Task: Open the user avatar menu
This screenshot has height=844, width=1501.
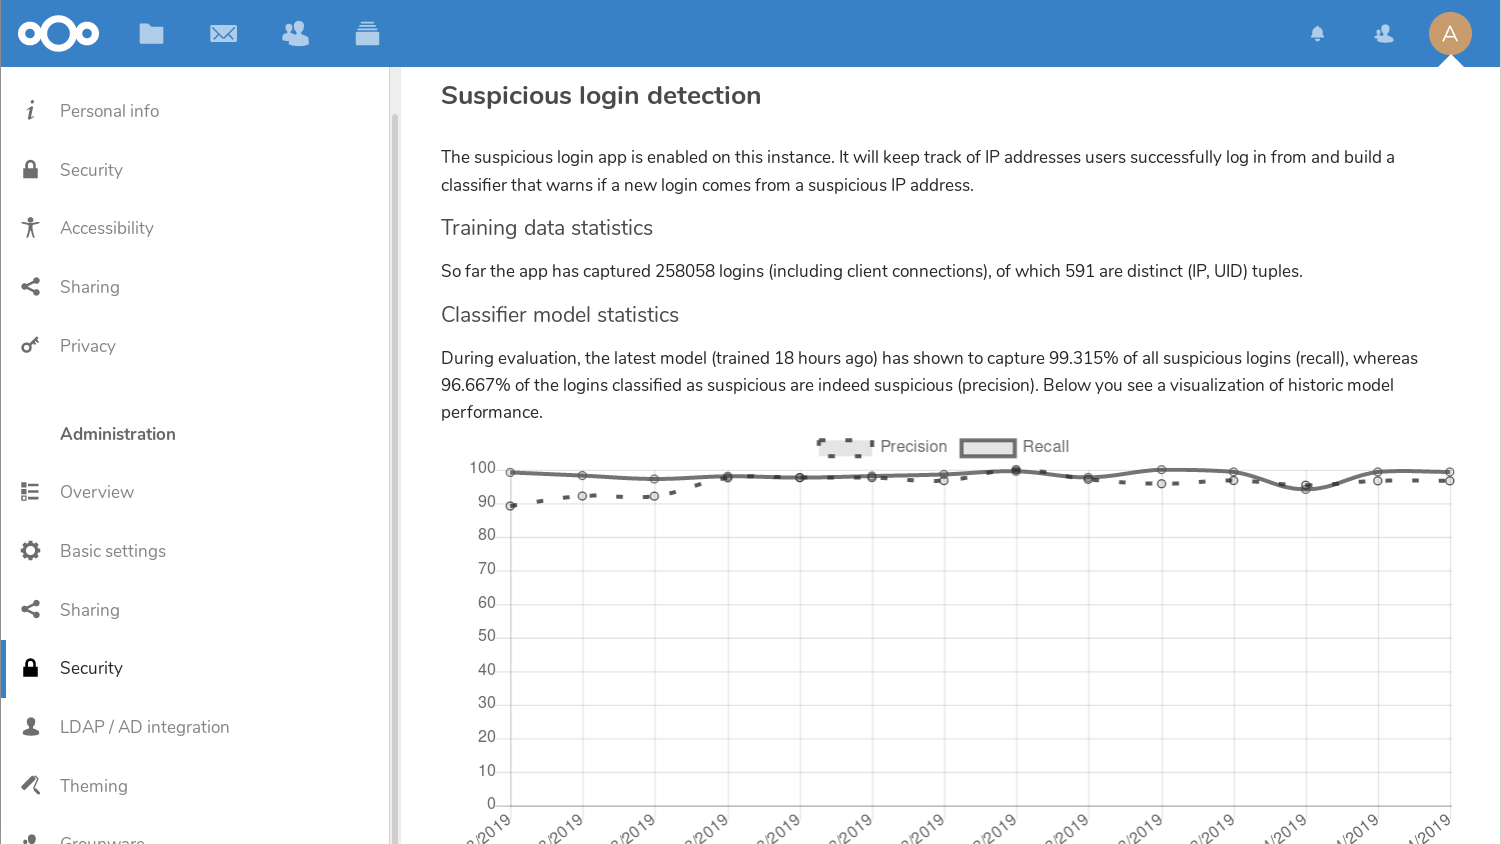Action: (x=1449, y=34)
